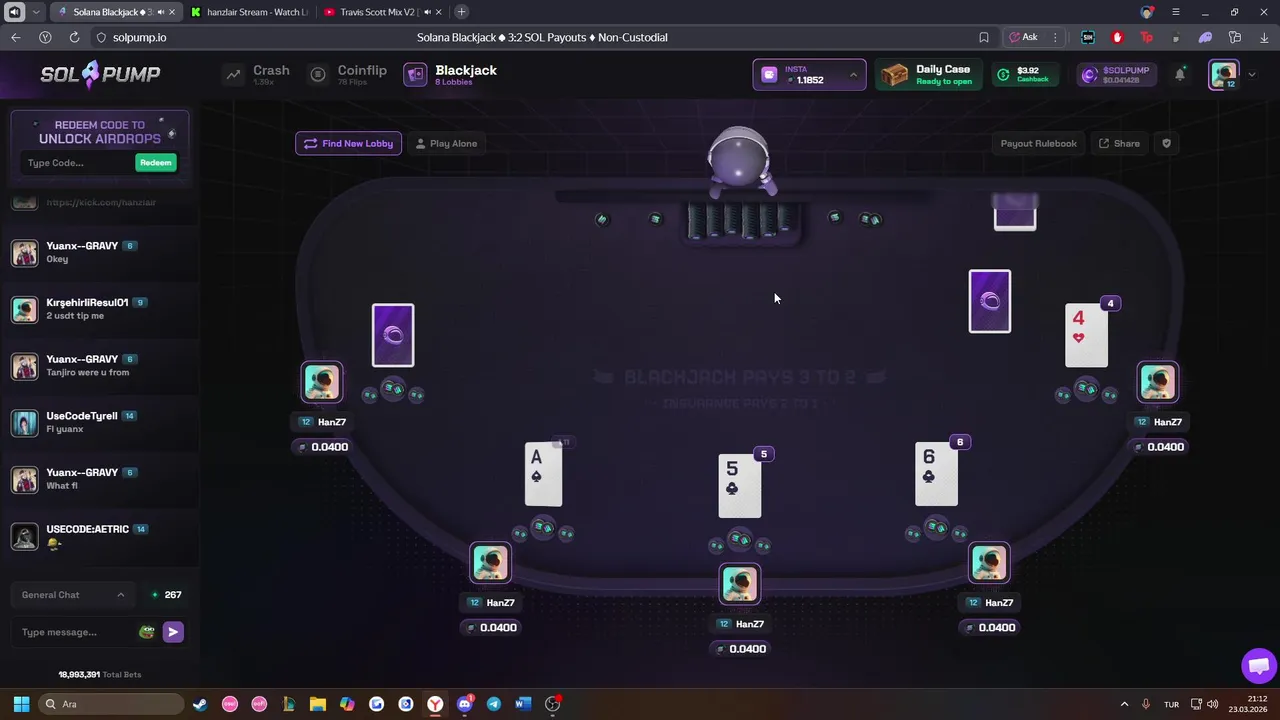
Task: Open the Payout Rulebook
Action: [1038, 143]
